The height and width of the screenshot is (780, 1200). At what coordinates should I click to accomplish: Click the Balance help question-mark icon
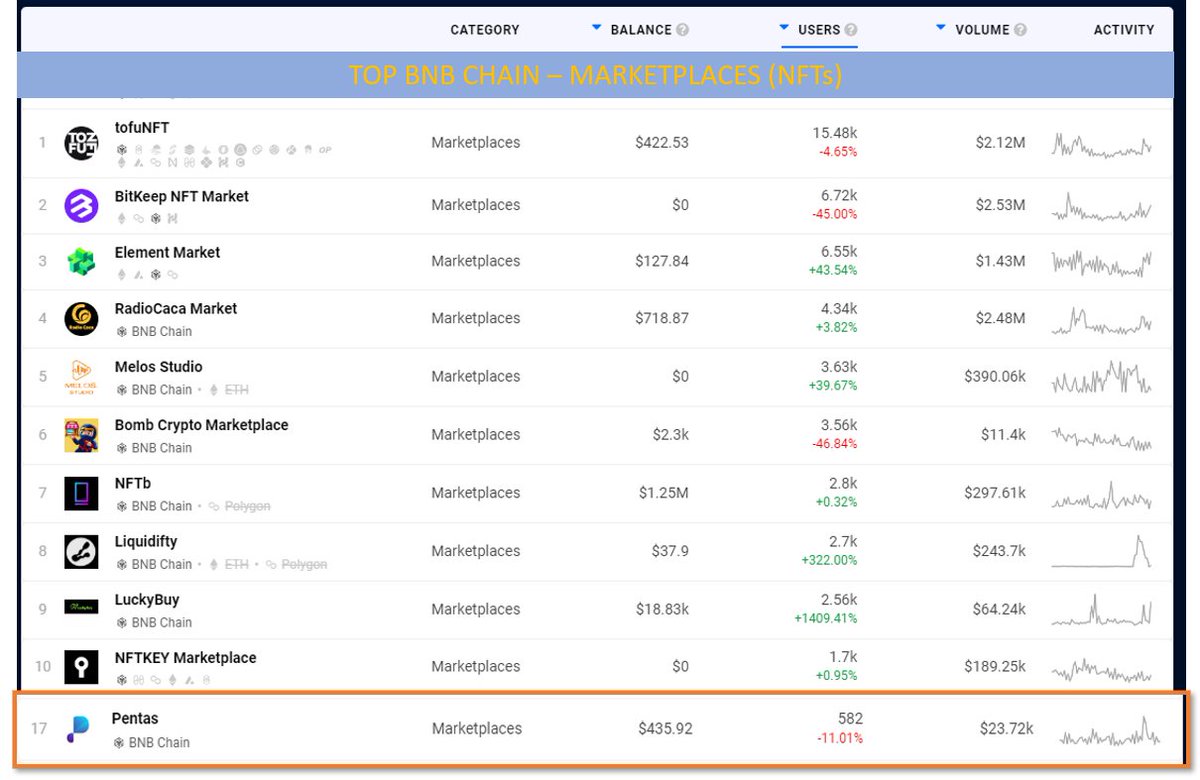[x=682, y=30]
